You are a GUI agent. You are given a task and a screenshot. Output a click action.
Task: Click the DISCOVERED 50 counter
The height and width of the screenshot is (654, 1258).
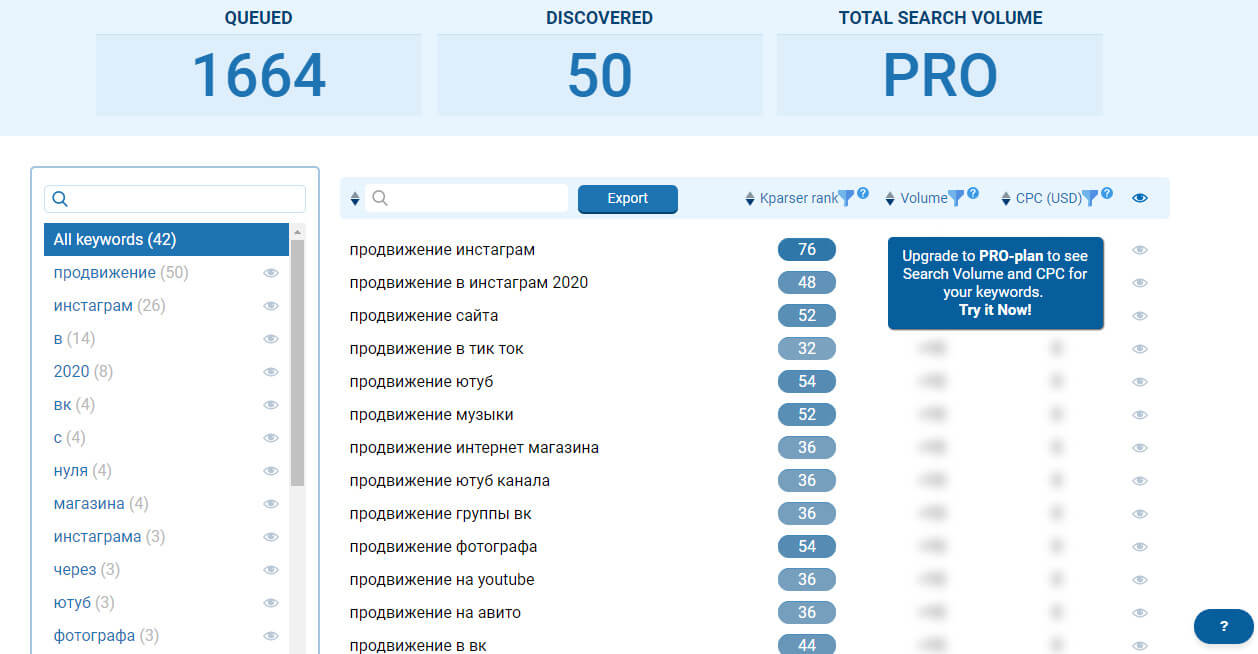pos(600,75)
